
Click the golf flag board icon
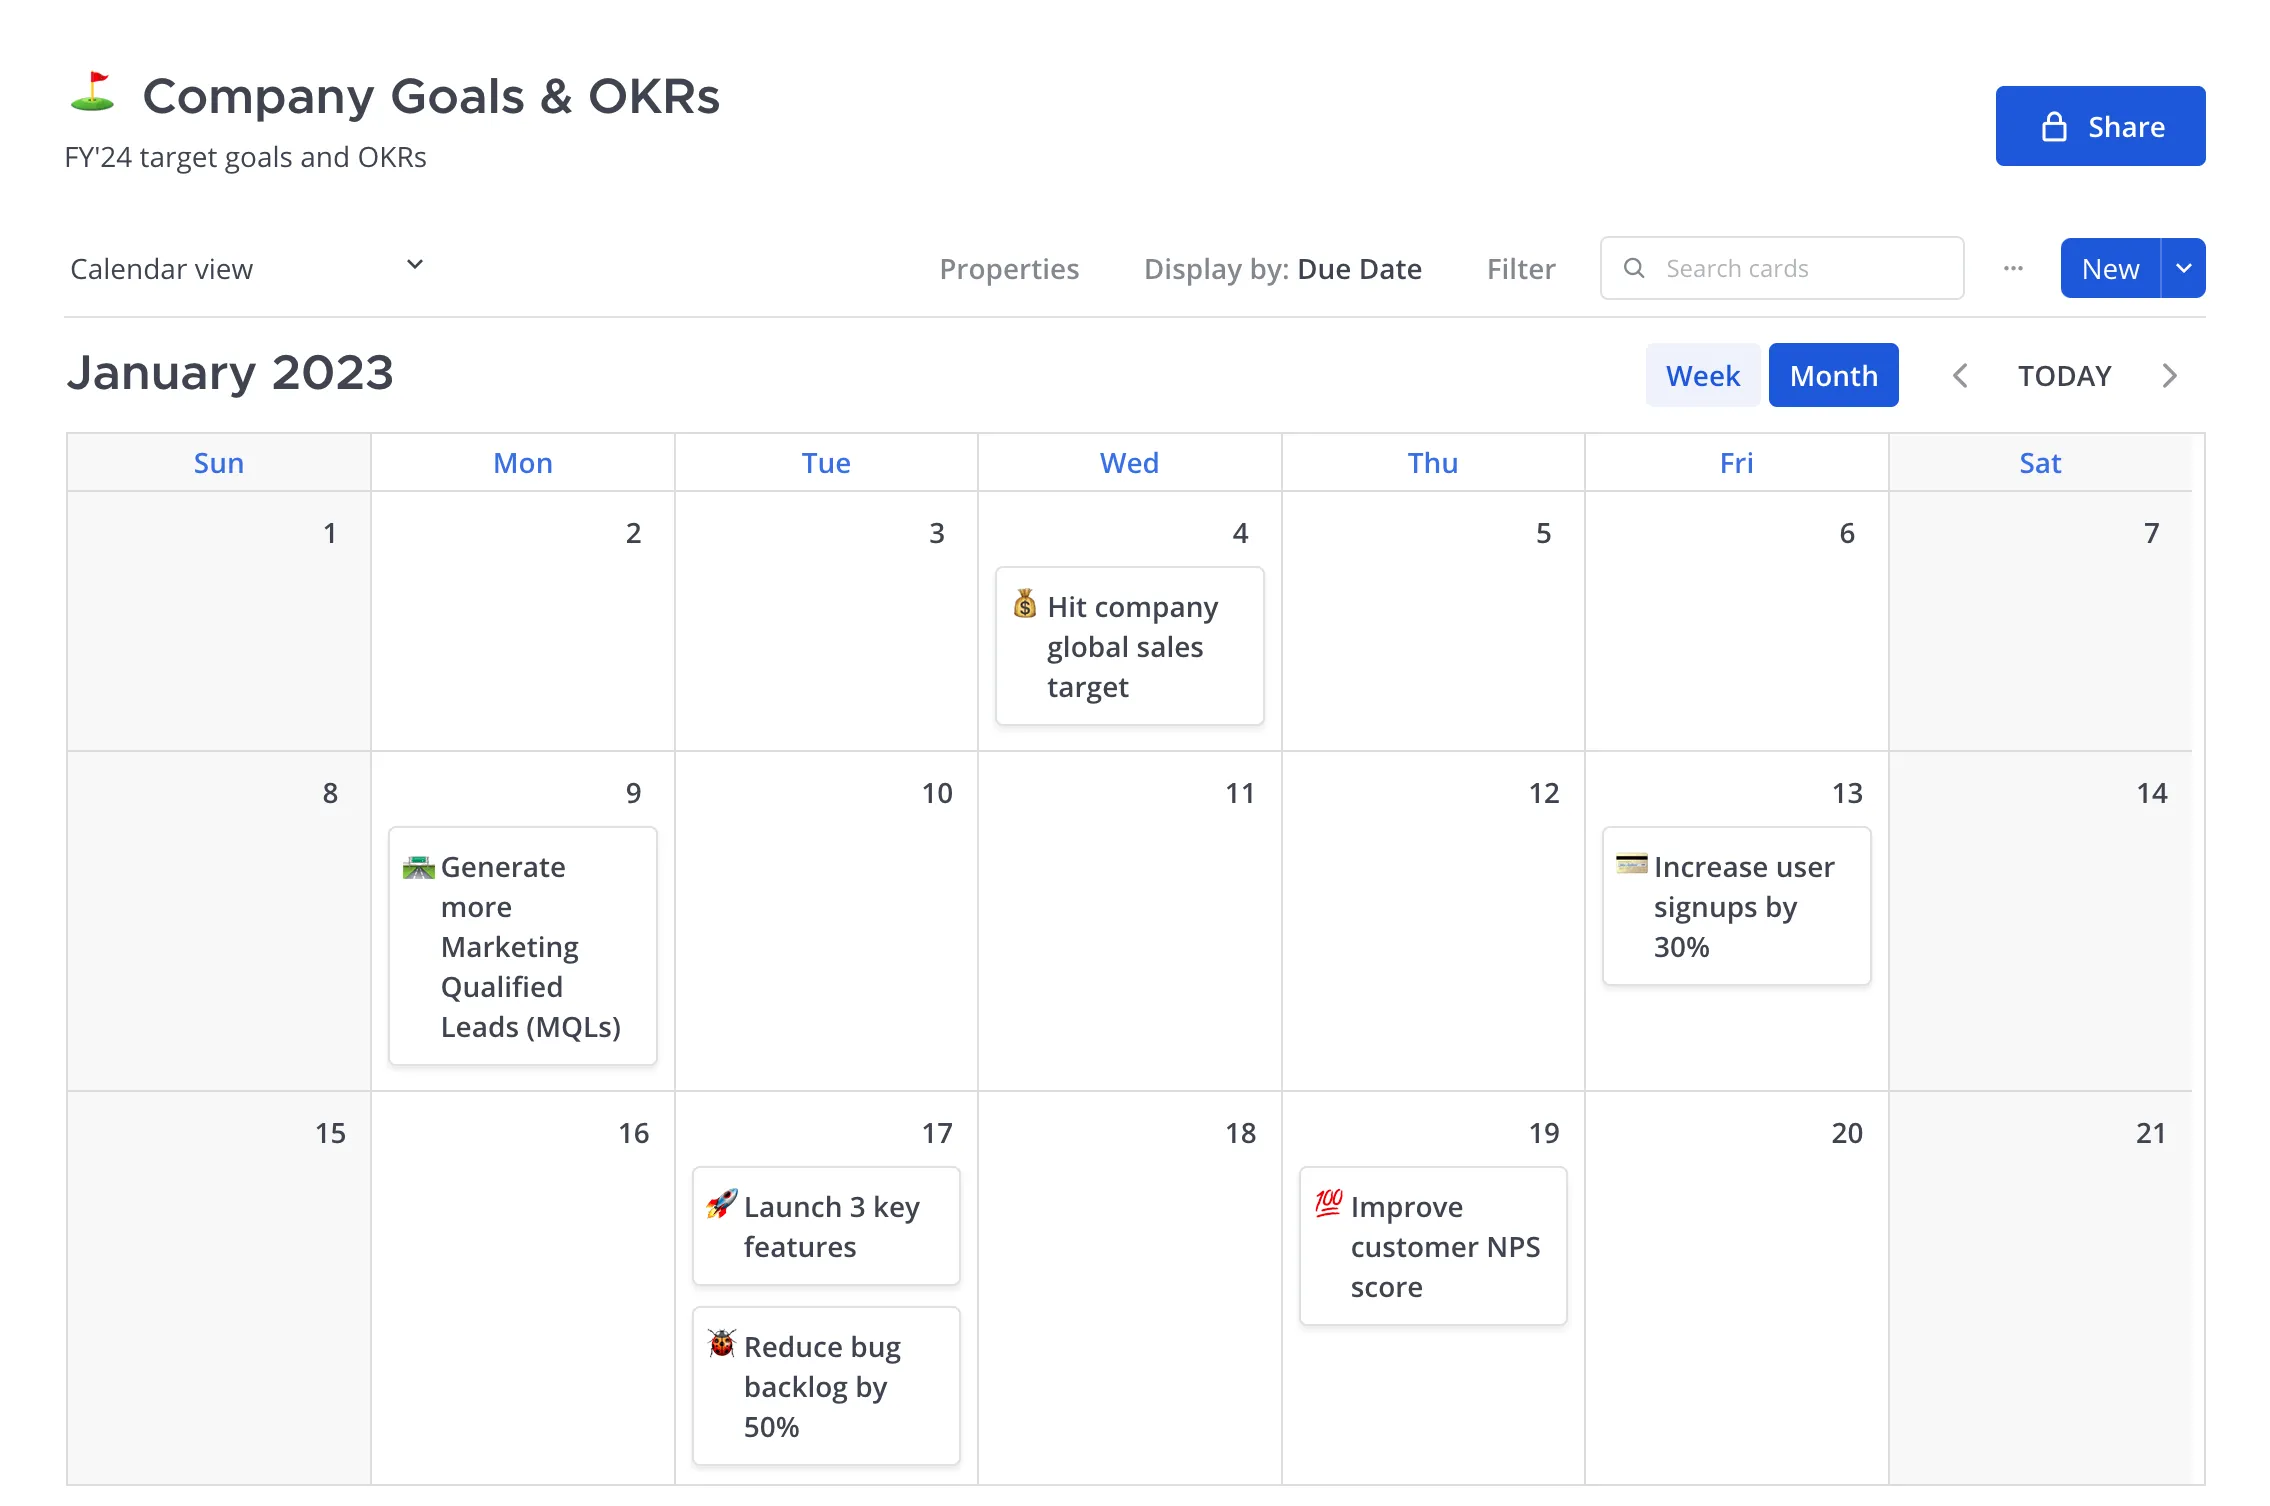coord(93,94)
